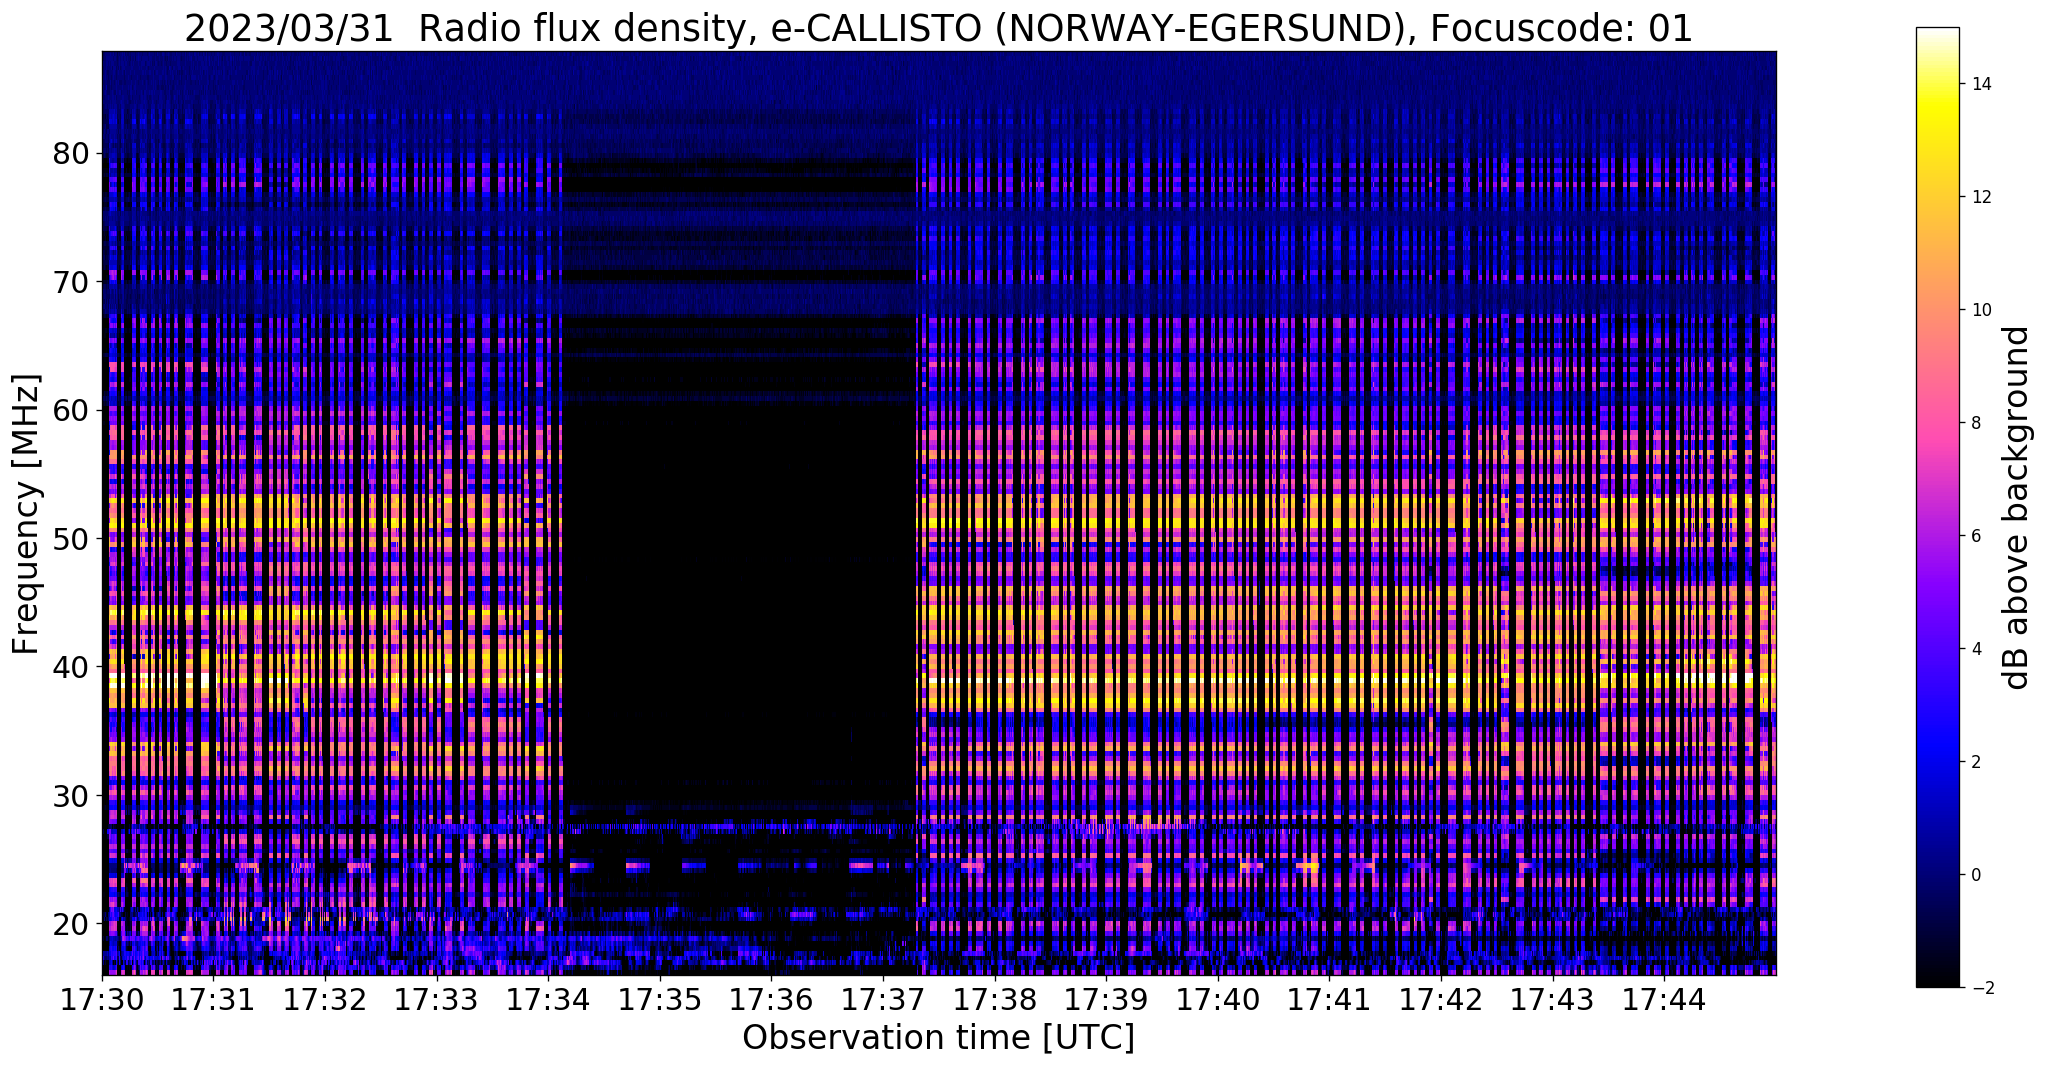Click the 17:36 time tick label
This screenshot has height=1067, width=2047.
771,999
